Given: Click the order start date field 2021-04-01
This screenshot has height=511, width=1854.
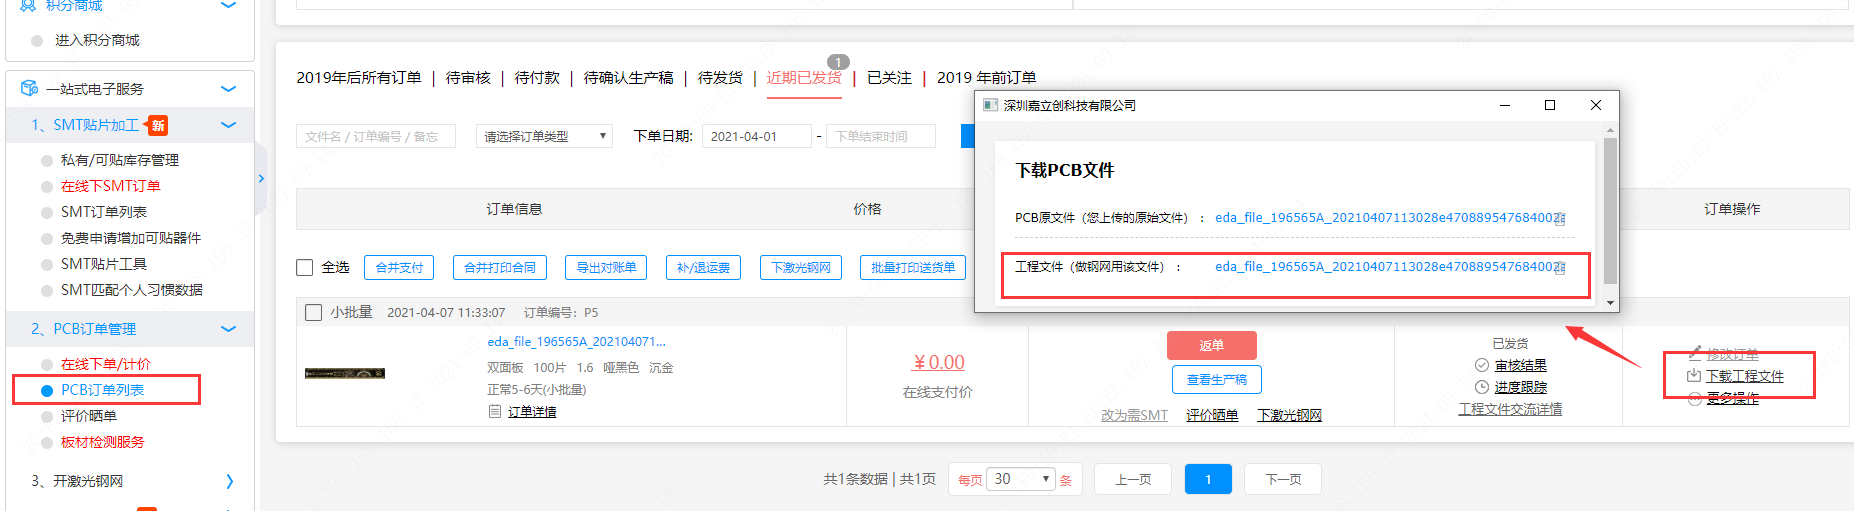Looking at the screenshot, I should pos(755,136).
